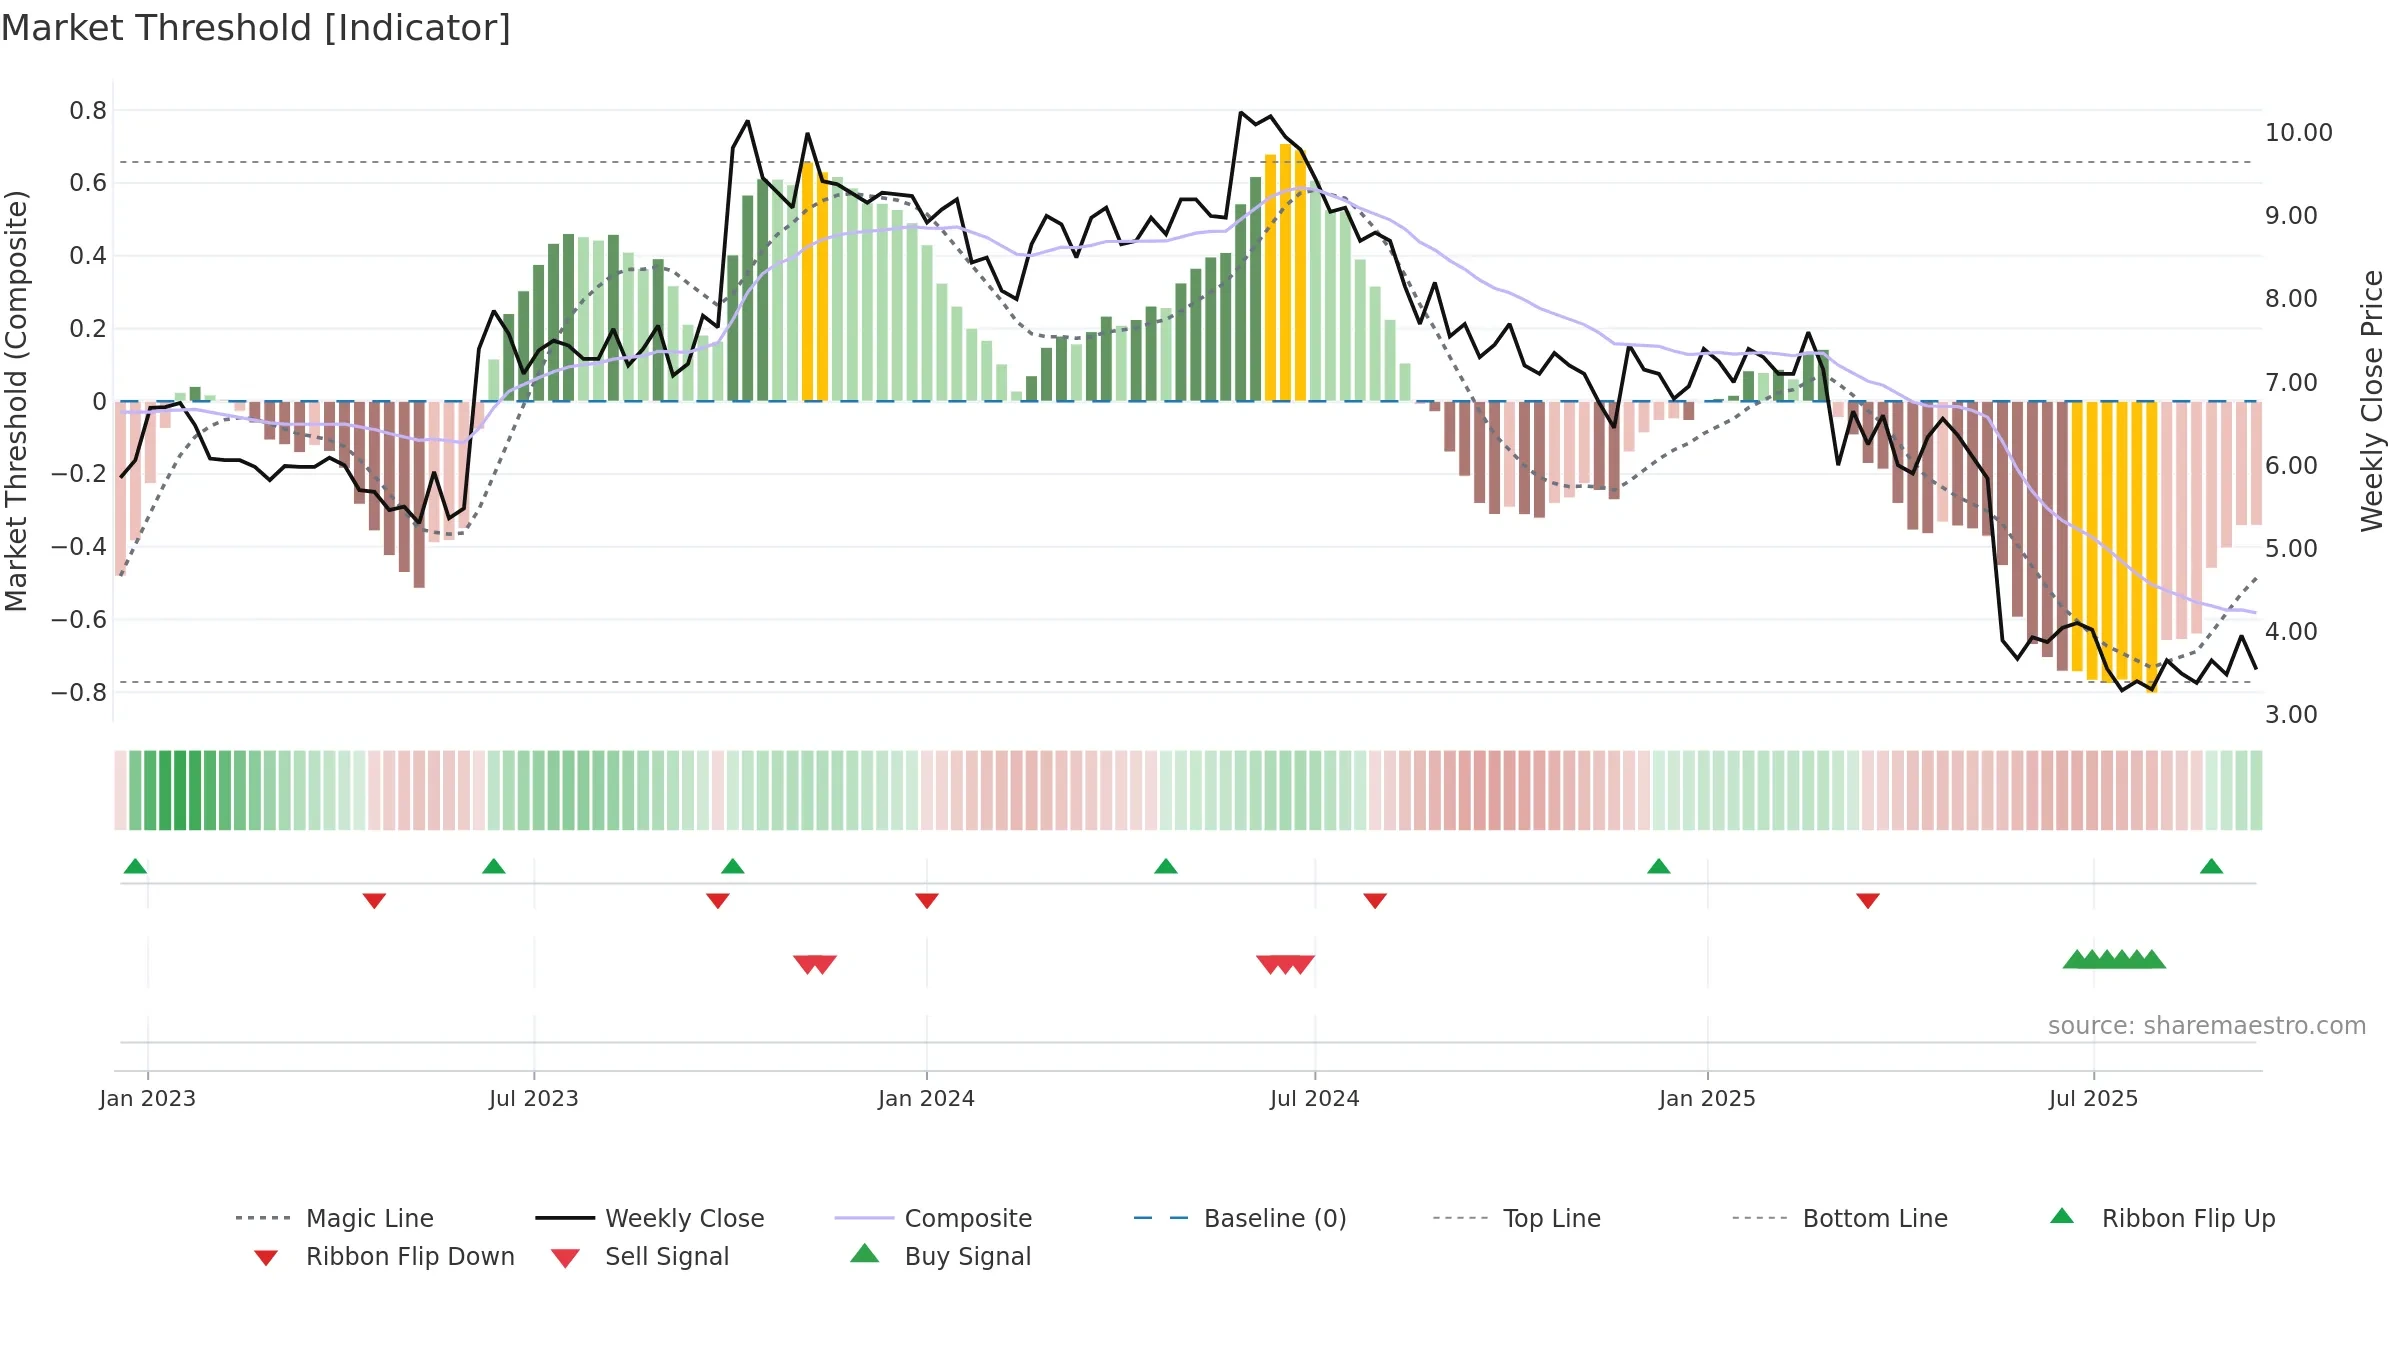Screen dimensions: 2400x1350
Task: Click the Market Threshold [Indicator] chart title
Action: [x=256, y=28]
